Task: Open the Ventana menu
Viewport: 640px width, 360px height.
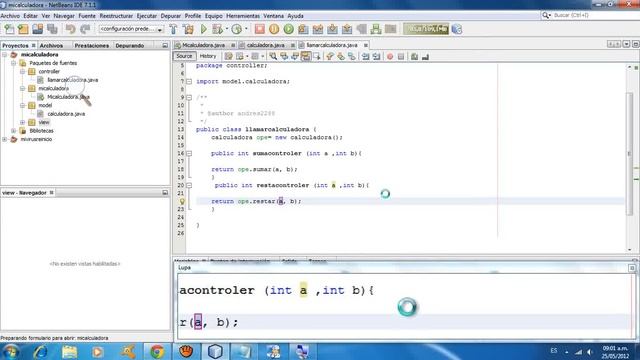Action: click(x=273, y=16)
